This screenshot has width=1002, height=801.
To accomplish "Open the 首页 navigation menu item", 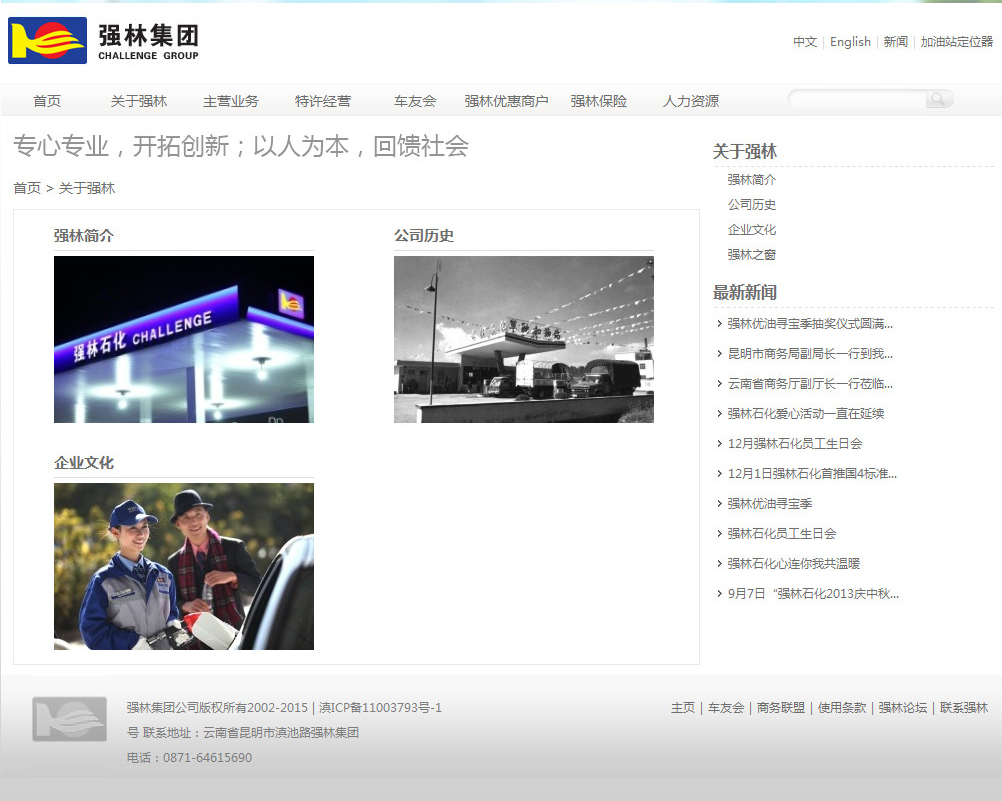I will pyautogui.click(x=47, y=101).
